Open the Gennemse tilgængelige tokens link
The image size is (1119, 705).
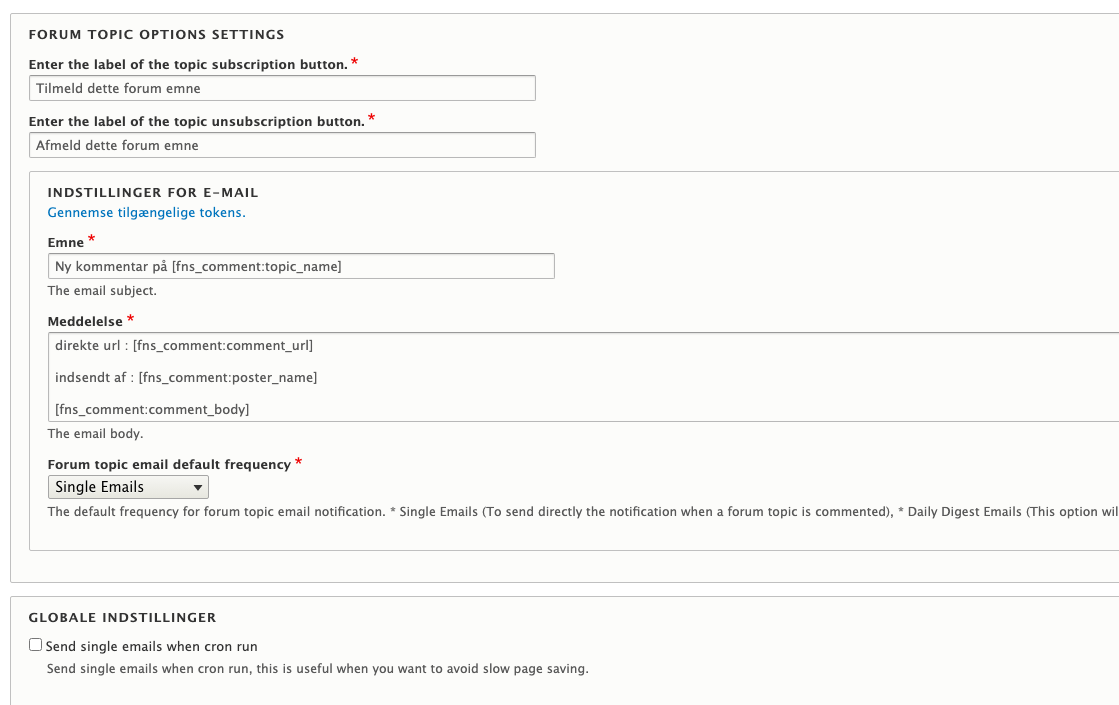pyautogui.click(x=147, y=212)
